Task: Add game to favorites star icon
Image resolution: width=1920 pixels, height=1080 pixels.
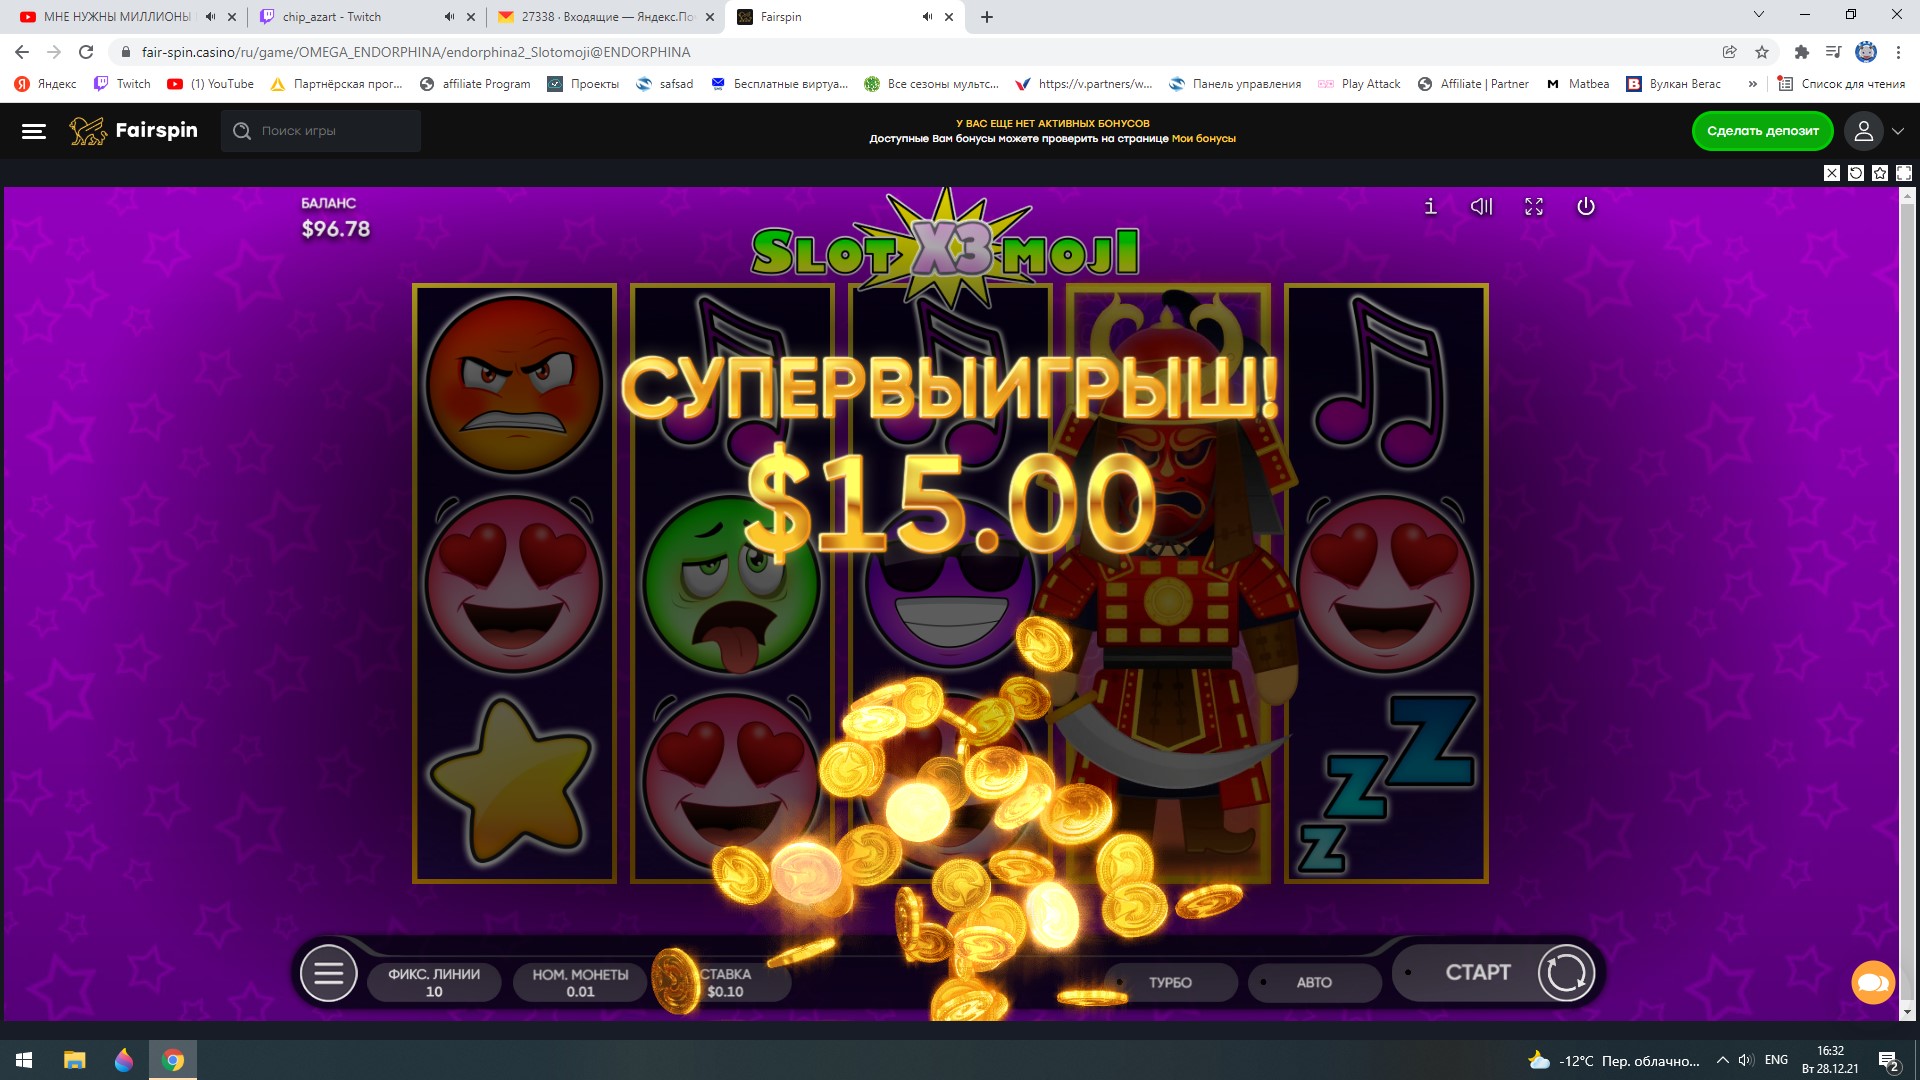Action: [x=1880, y=173]
